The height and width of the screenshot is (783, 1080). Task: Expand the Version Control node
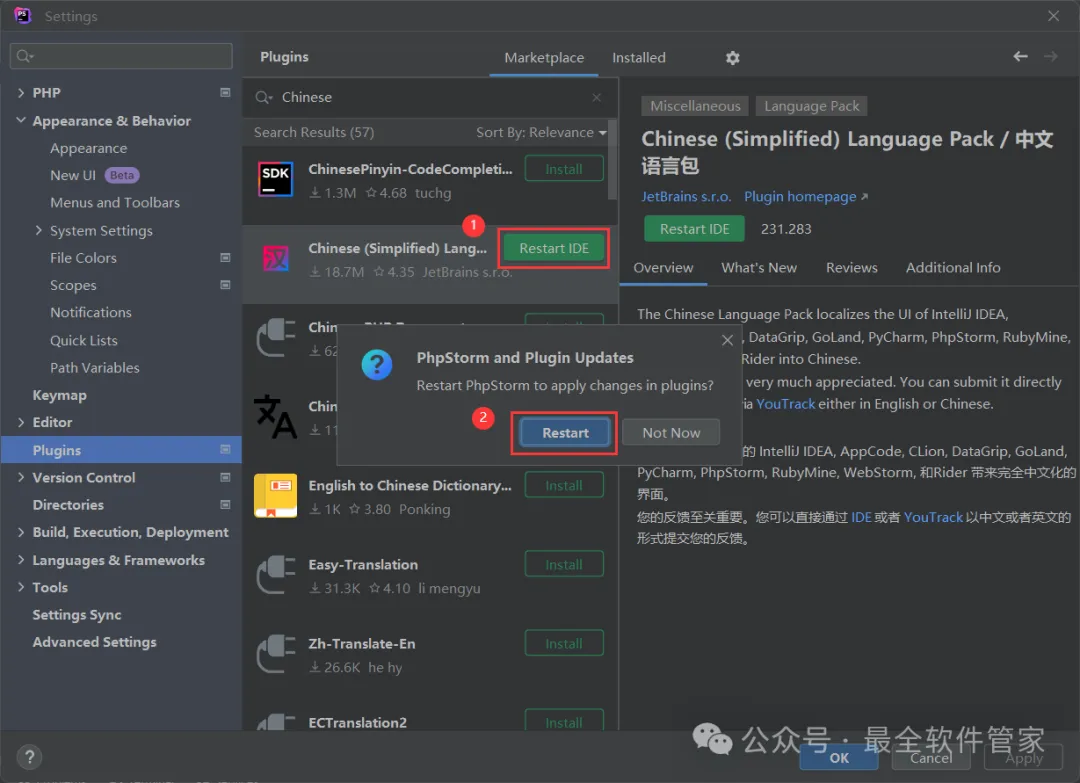click(x=21, y=477)
